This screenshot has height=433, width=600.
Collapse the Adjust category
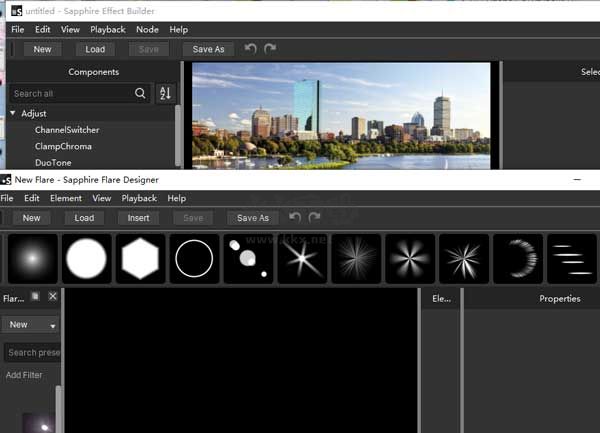click(13, 114)
